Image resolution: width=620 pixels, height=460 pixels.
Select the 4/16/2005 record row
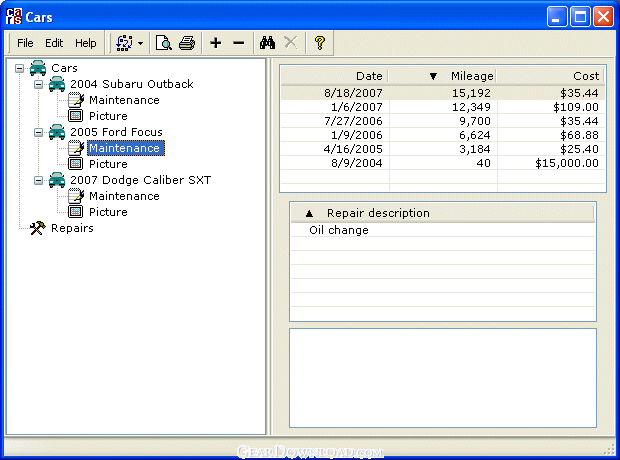tap(443, 149)
